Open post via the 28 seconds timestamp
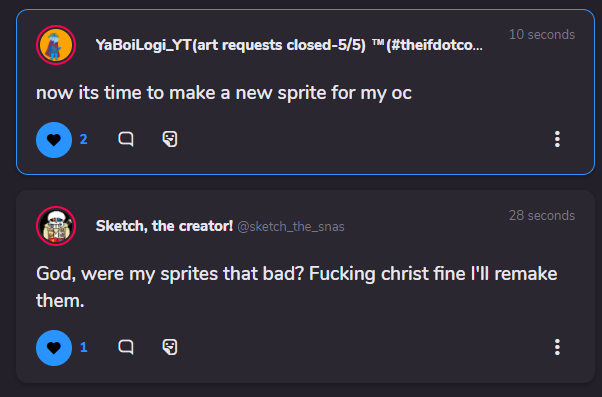 coord(542,215)
